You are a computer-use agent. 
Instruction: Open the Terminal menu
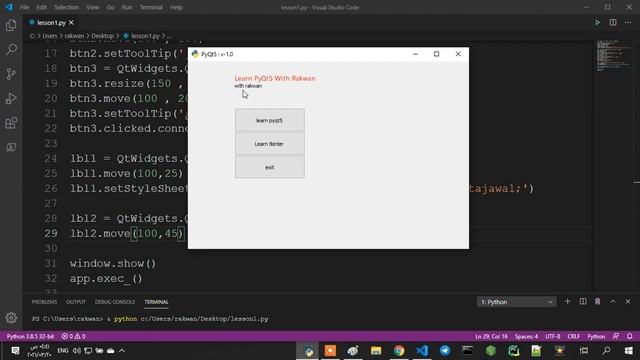click(151, 7)
